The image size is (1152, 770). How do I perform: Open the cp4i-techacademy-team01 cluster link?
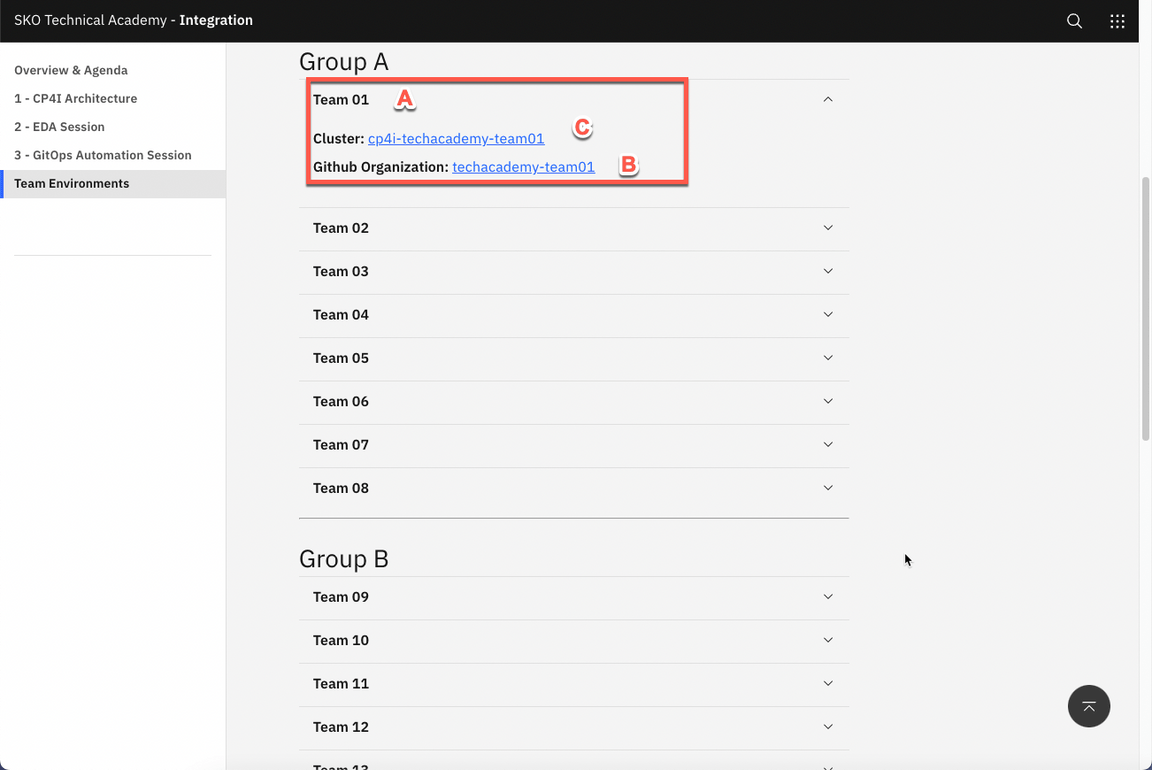click(456, 139)
